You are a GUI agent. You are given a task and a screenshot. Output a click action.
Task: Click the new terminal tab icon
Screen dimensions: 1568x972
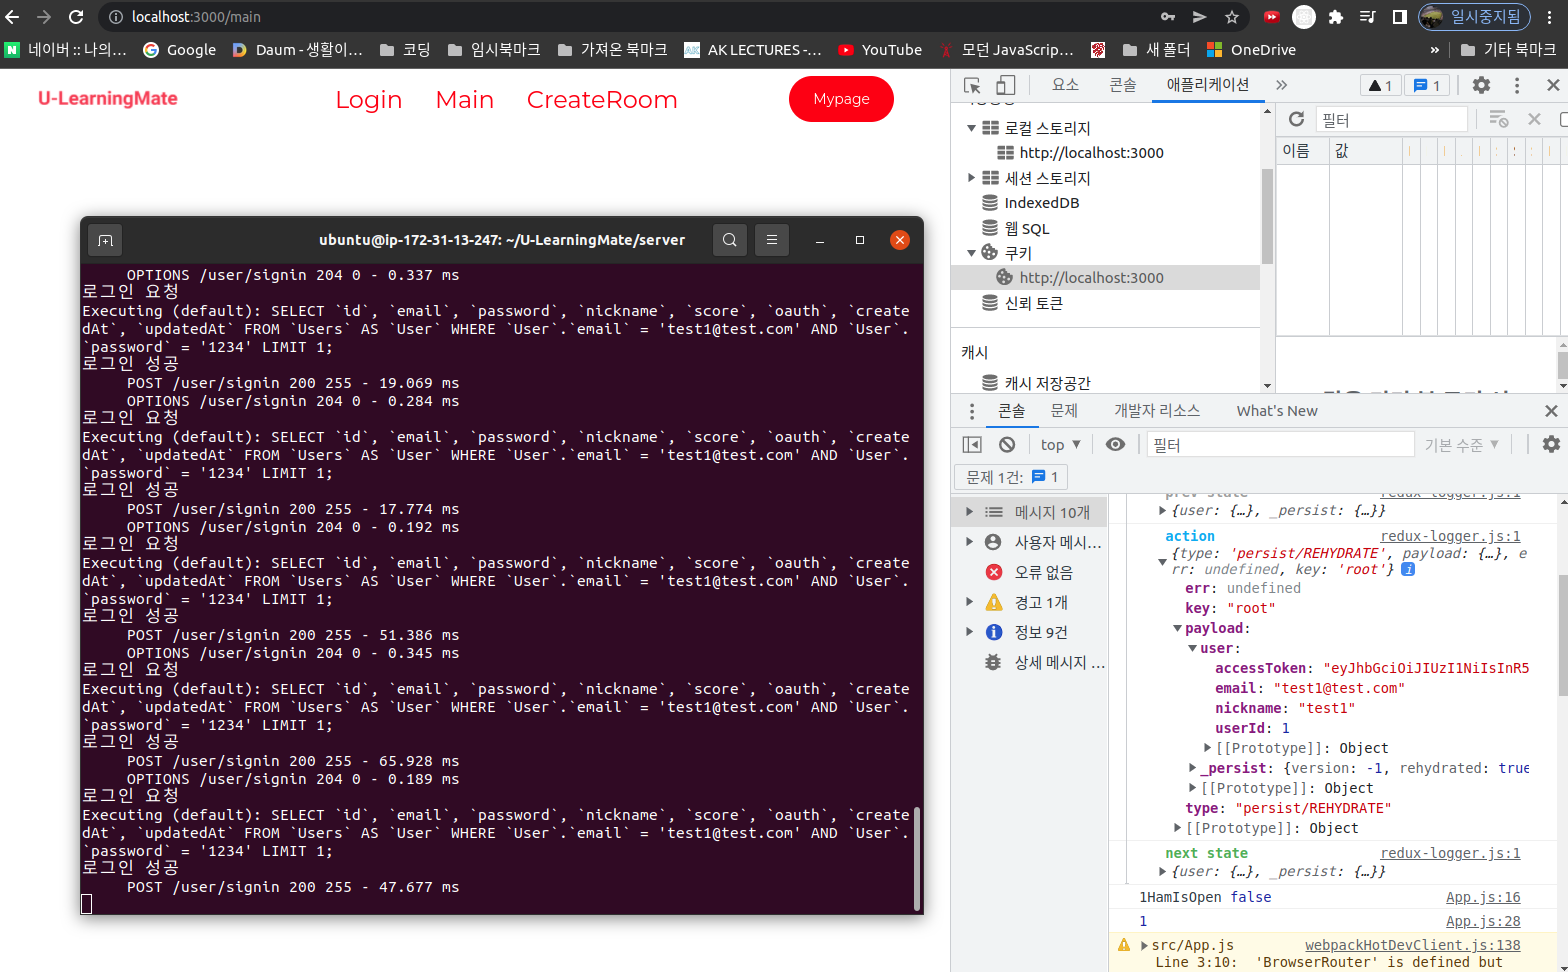(x=105, y=240)
